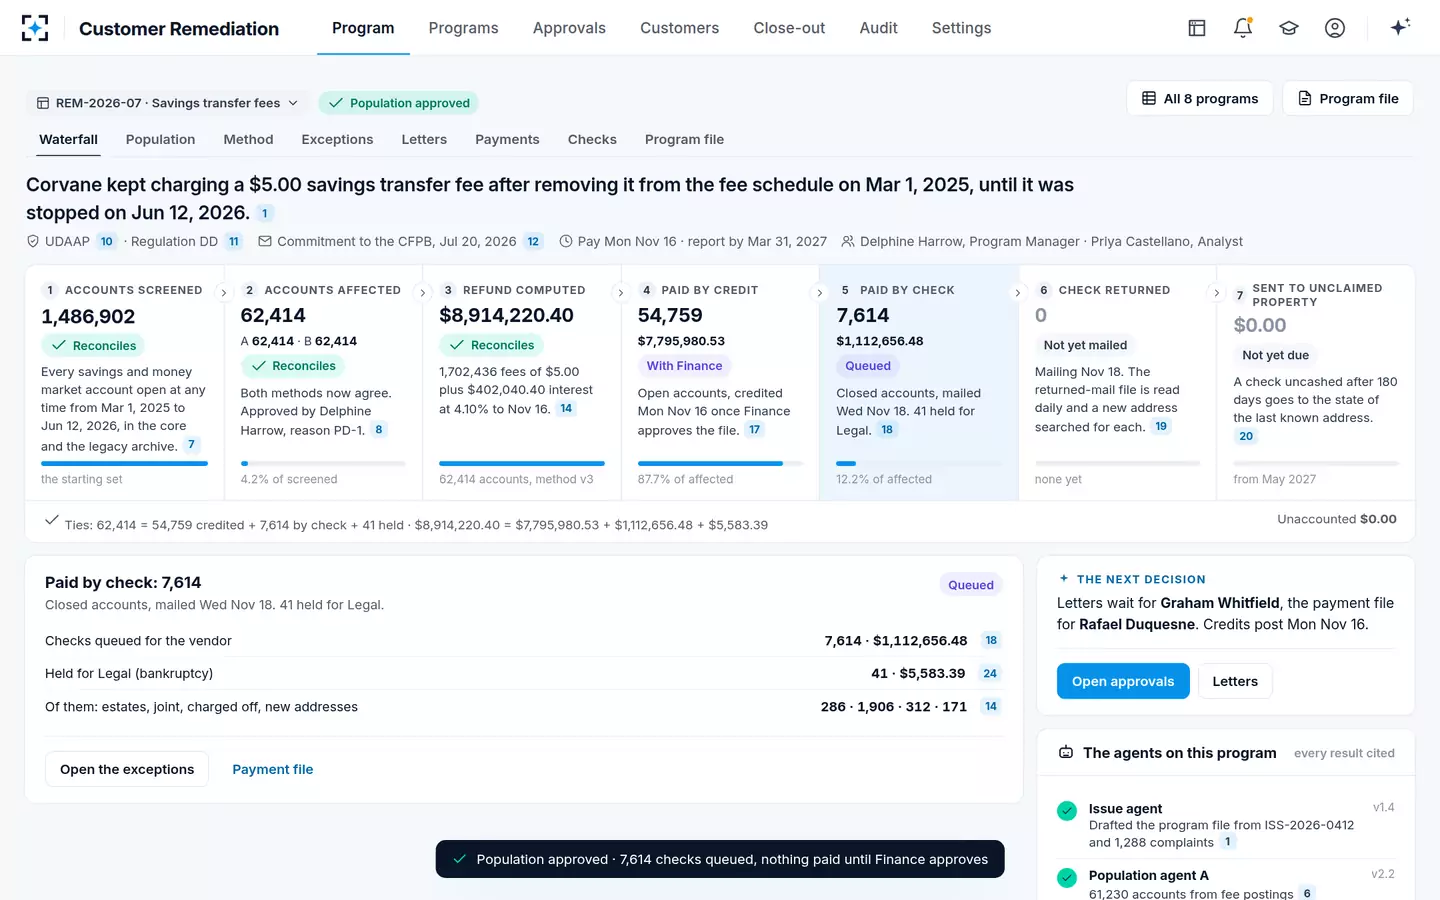Viewport: 1440px width, 900px height.
Task: Open the notifications bell
Action: pos(1243,28)
